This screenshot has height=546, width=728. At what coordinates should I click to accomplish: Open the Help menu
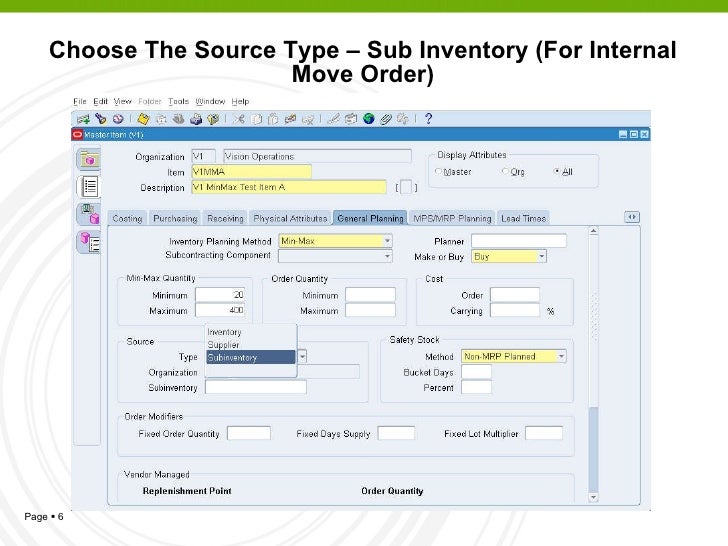coord(240,101)
